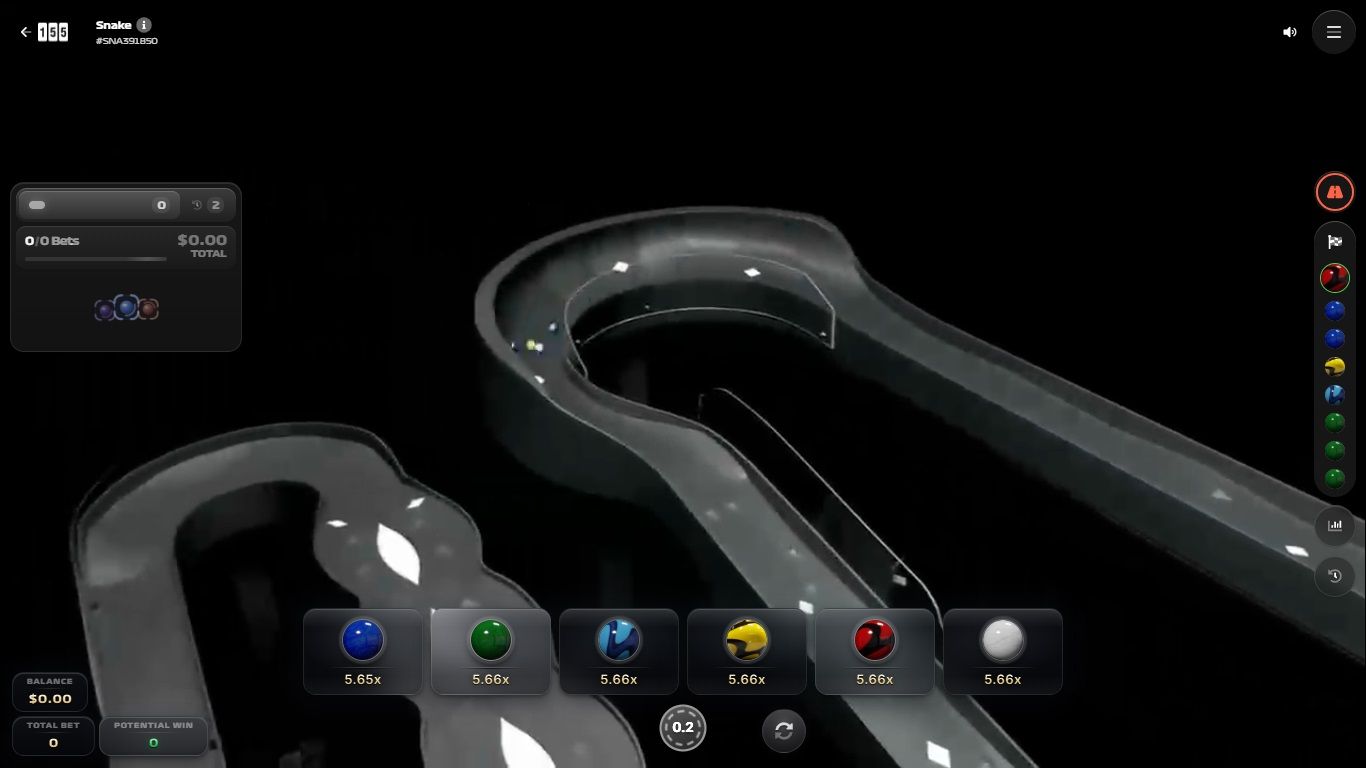Screen dimensions: 1366x768
Task: Open the statistics bar chart button
Action: 1335,525
